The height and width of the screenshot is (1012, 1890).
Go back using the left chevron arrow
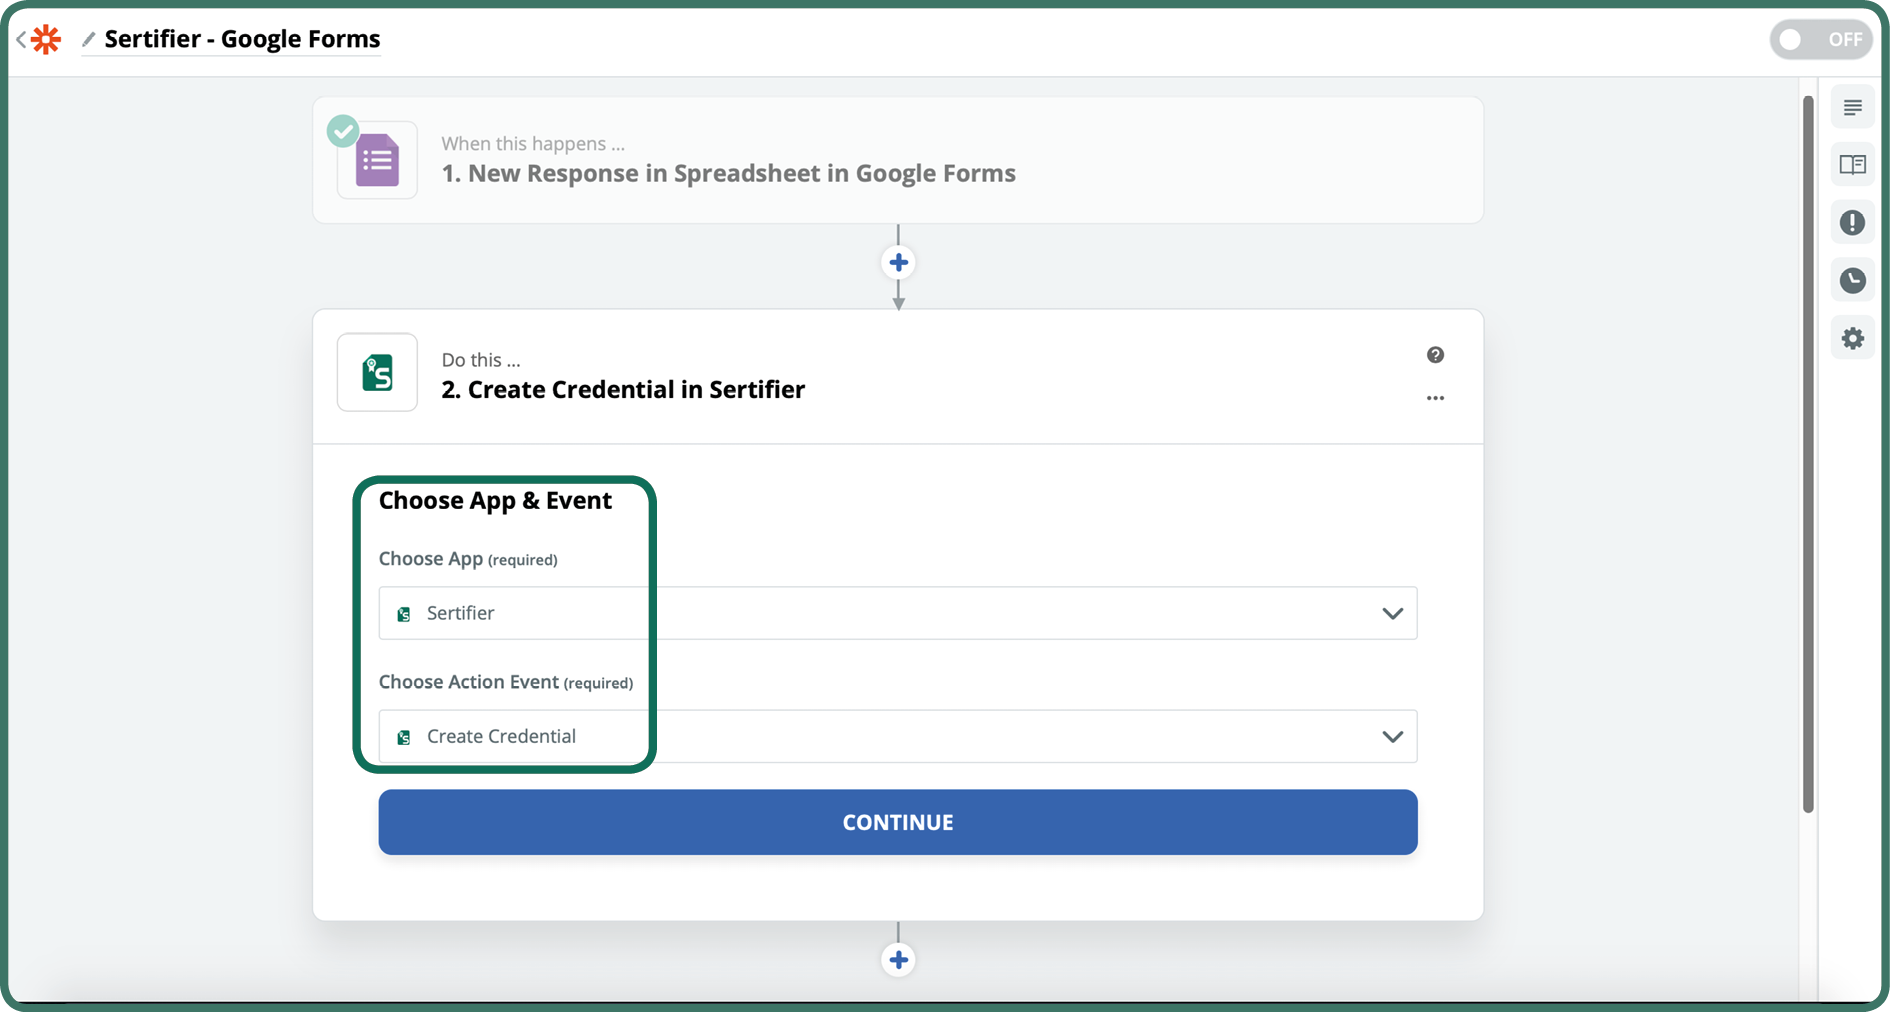20,39
